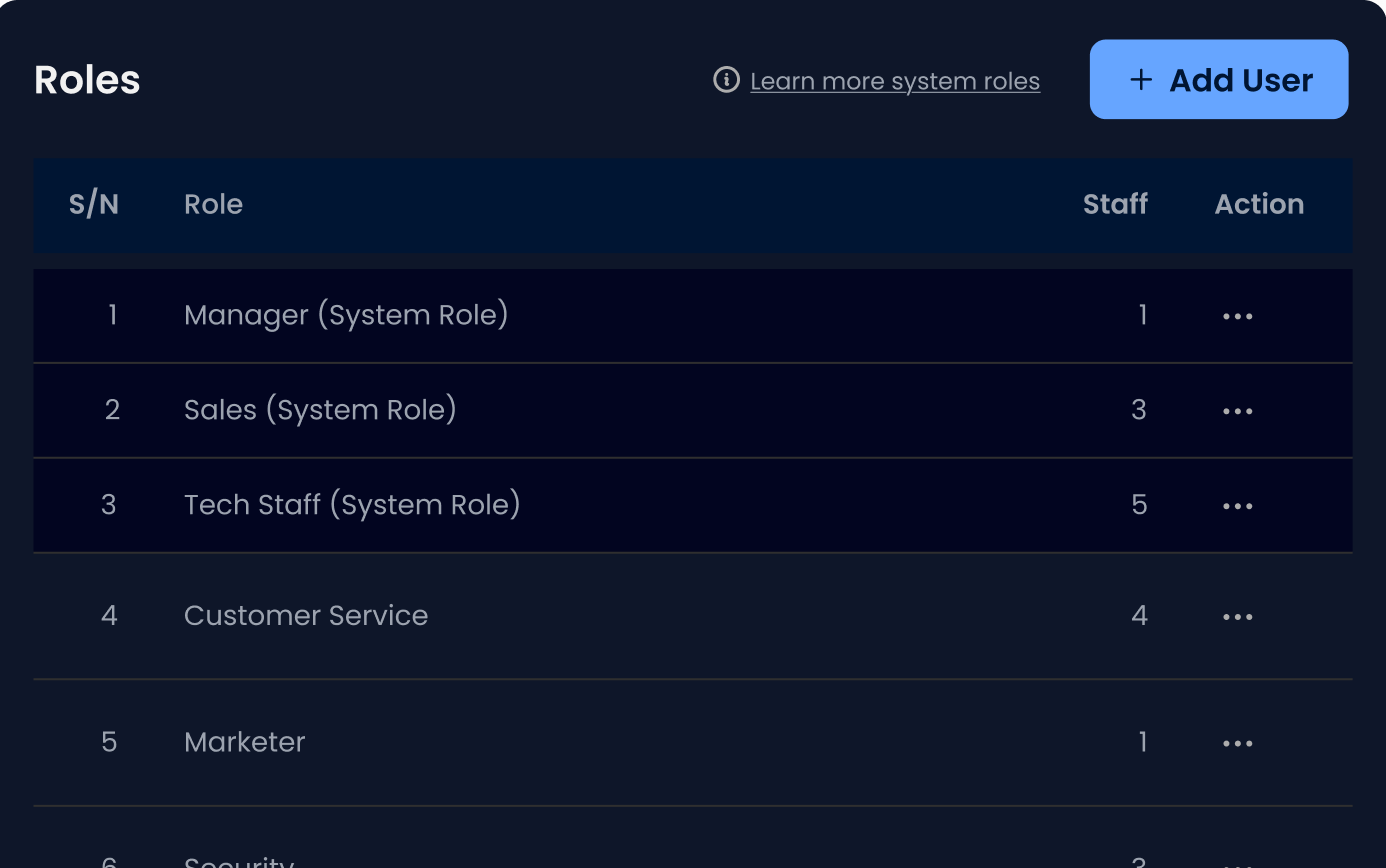Sort by the Staff column header
The height and width of the screenshot is (868, 1386).
1115,204
